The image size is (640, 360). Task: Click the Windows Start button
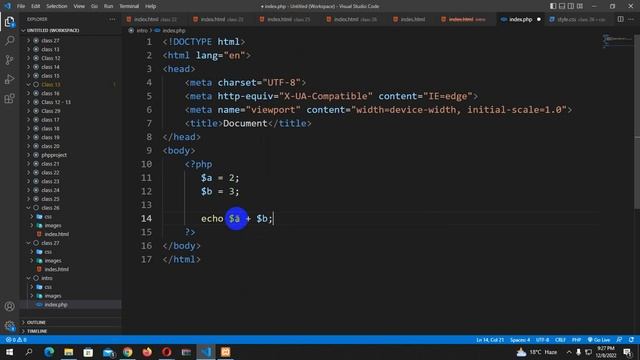point(9,352)
